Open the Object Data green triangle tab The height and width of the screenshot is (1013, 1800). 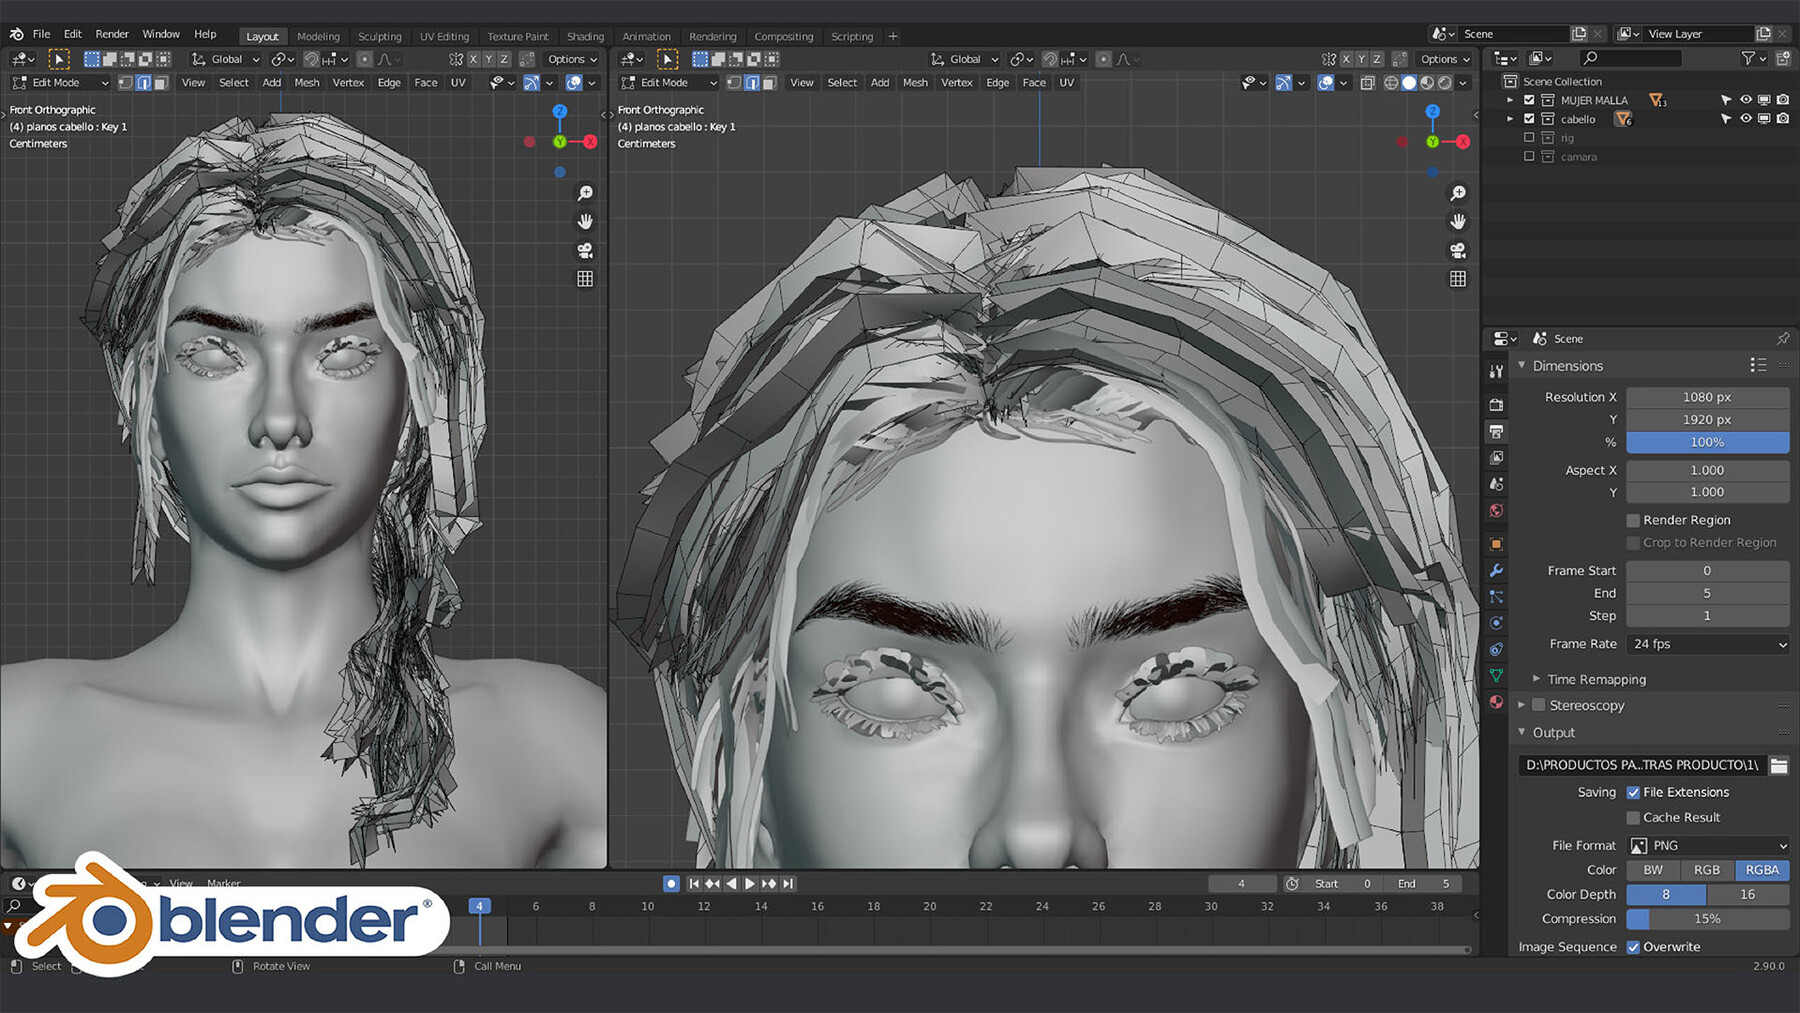pos(1496,675)
